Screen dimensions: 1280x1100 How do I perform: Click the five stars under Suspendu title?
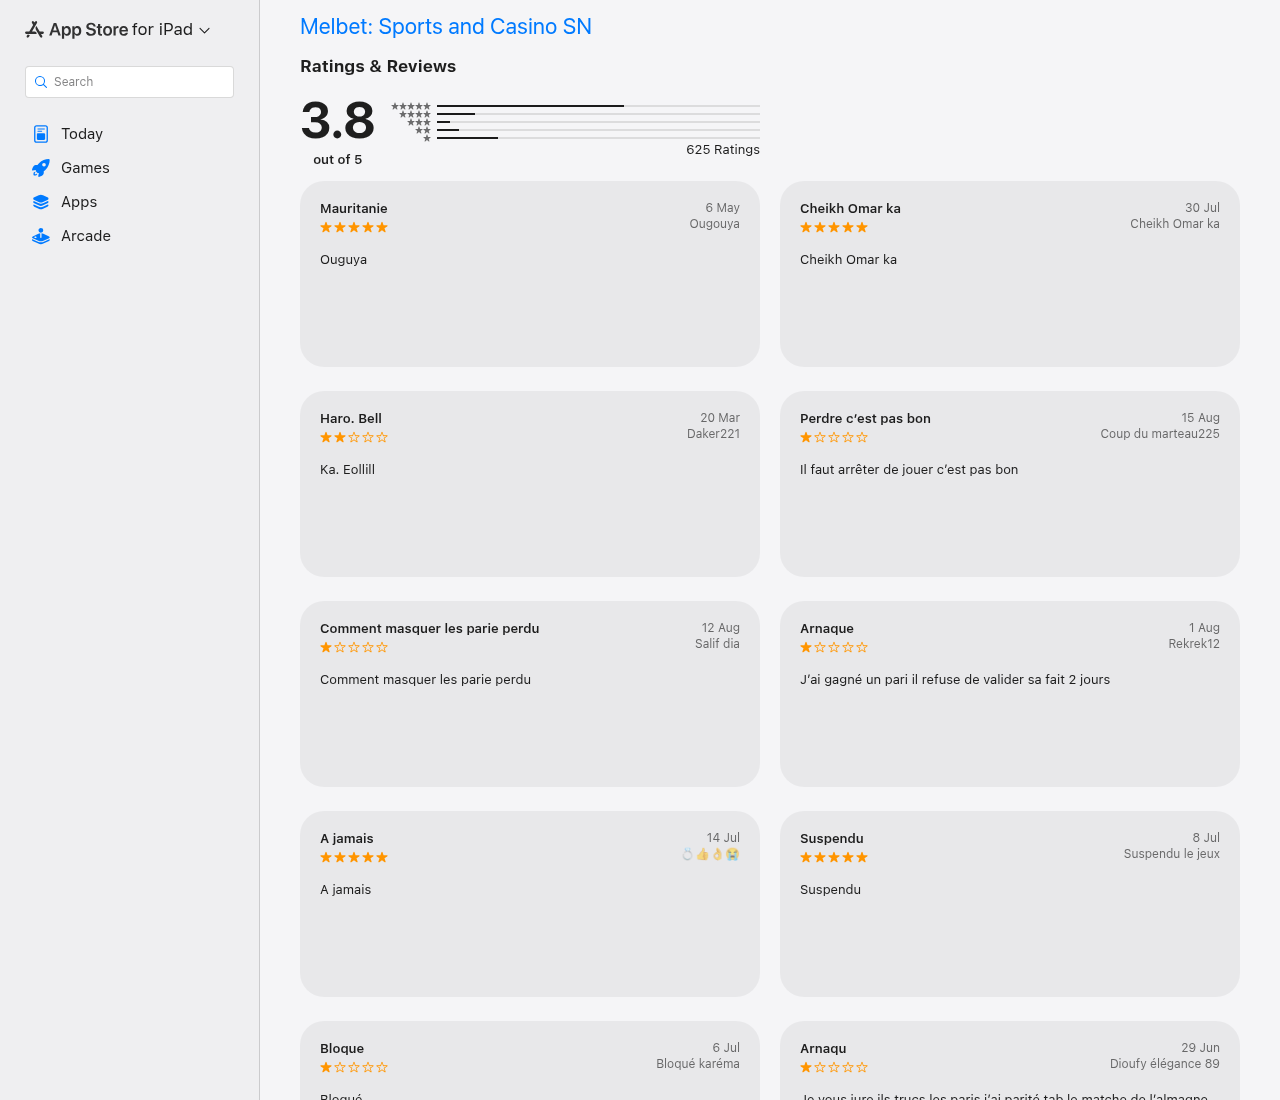pyautogui.click(x=834, y=858)
